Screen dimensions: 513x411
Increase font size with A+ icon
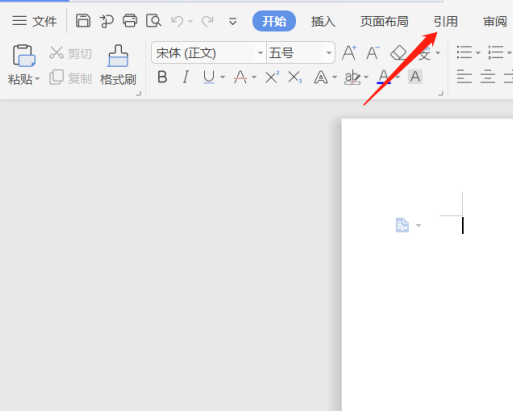(349, 53)
